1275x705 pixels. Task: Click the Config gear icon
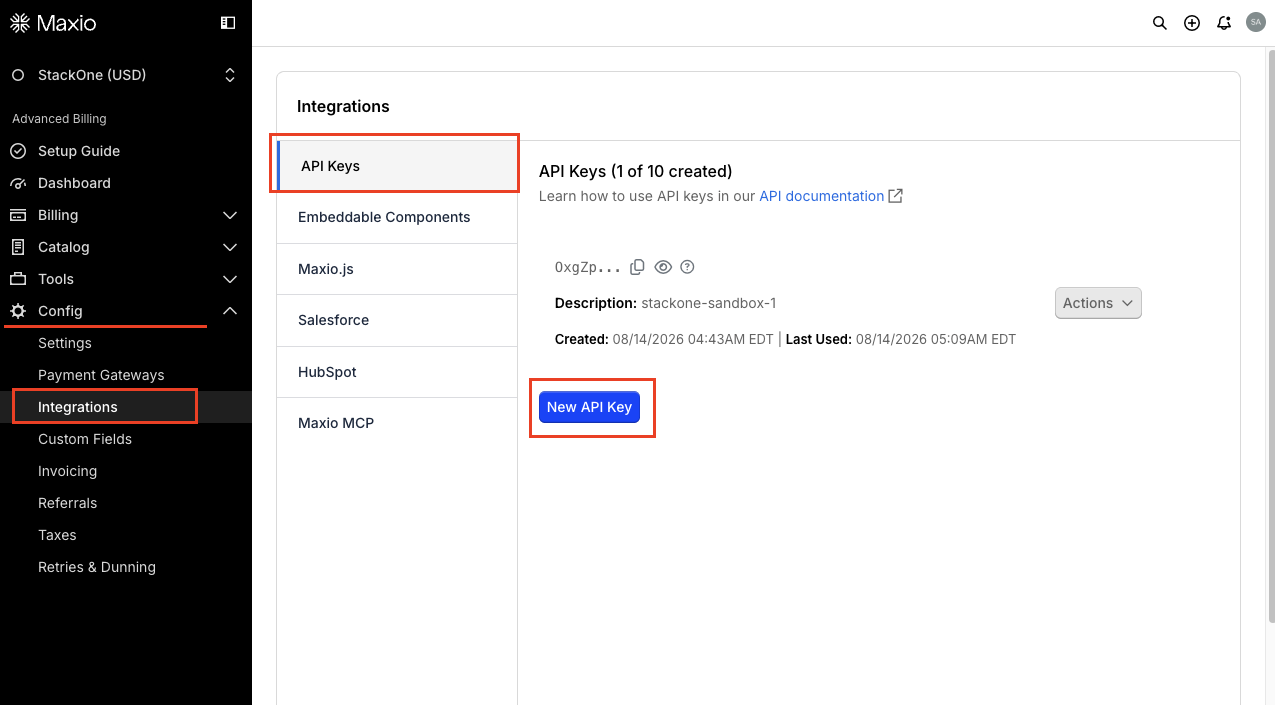[18, 311]
